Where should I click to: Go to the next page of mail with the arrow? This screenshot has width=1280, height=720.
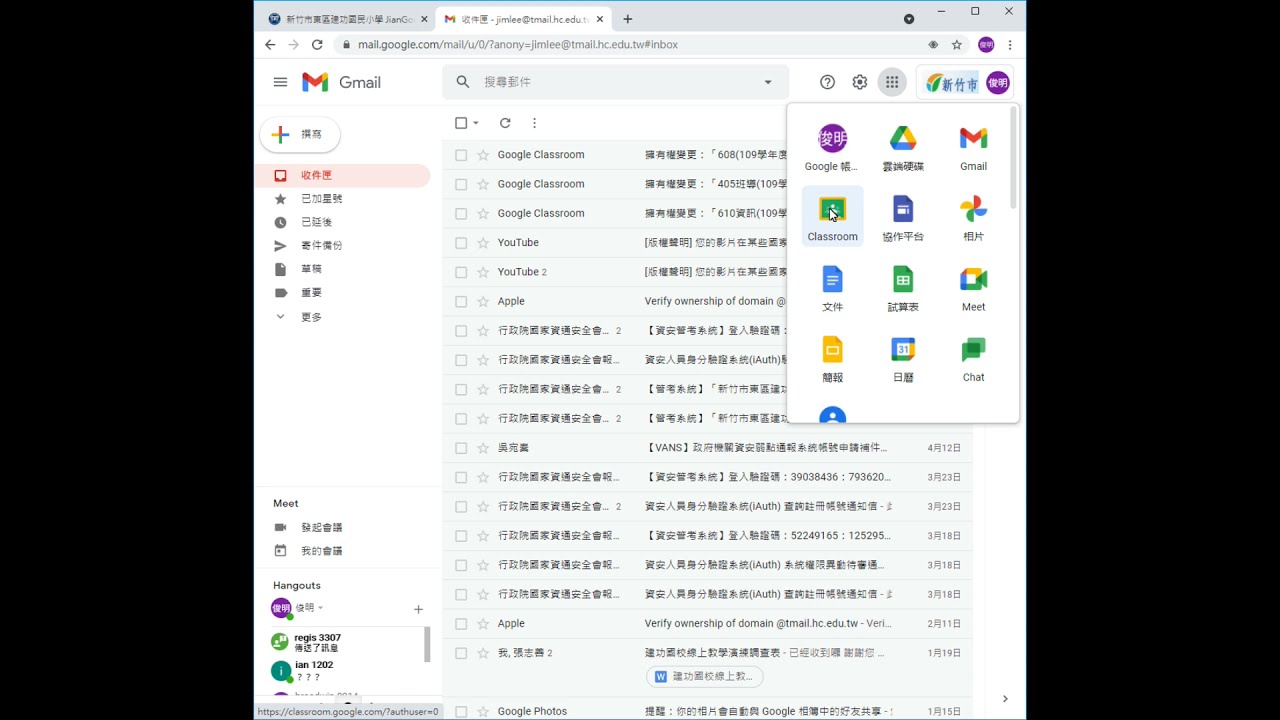click(x=1005, y=699)
